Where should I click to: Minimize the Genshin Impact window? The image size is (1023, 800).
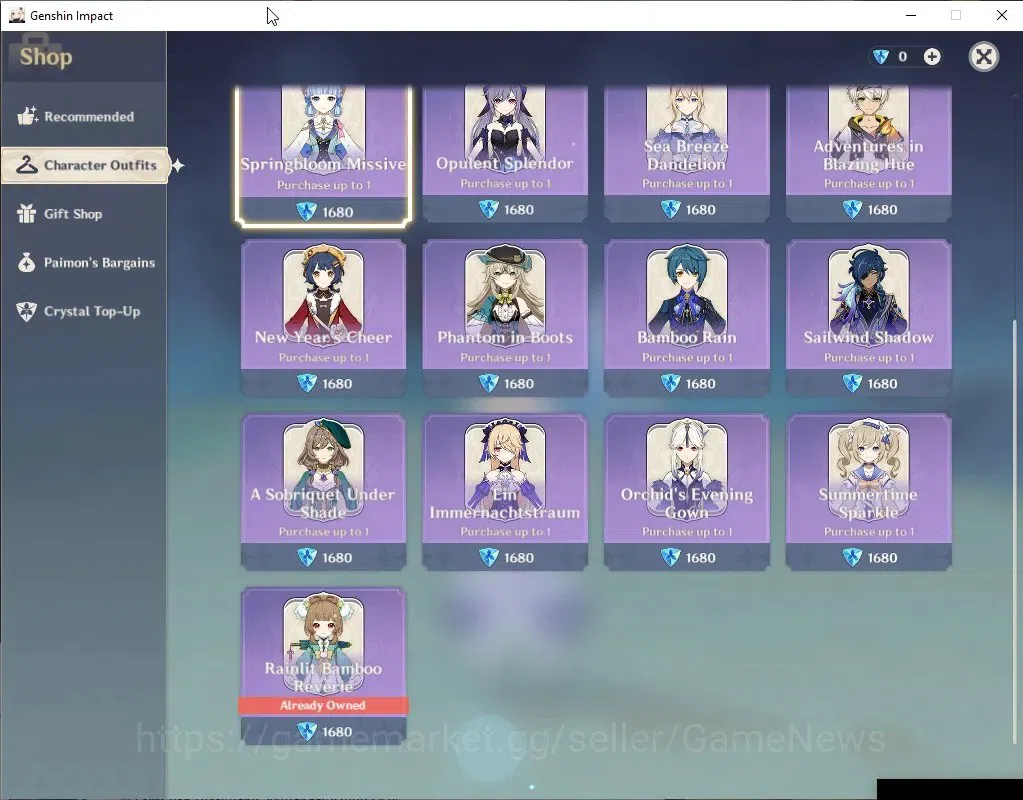tap(911, 15)
